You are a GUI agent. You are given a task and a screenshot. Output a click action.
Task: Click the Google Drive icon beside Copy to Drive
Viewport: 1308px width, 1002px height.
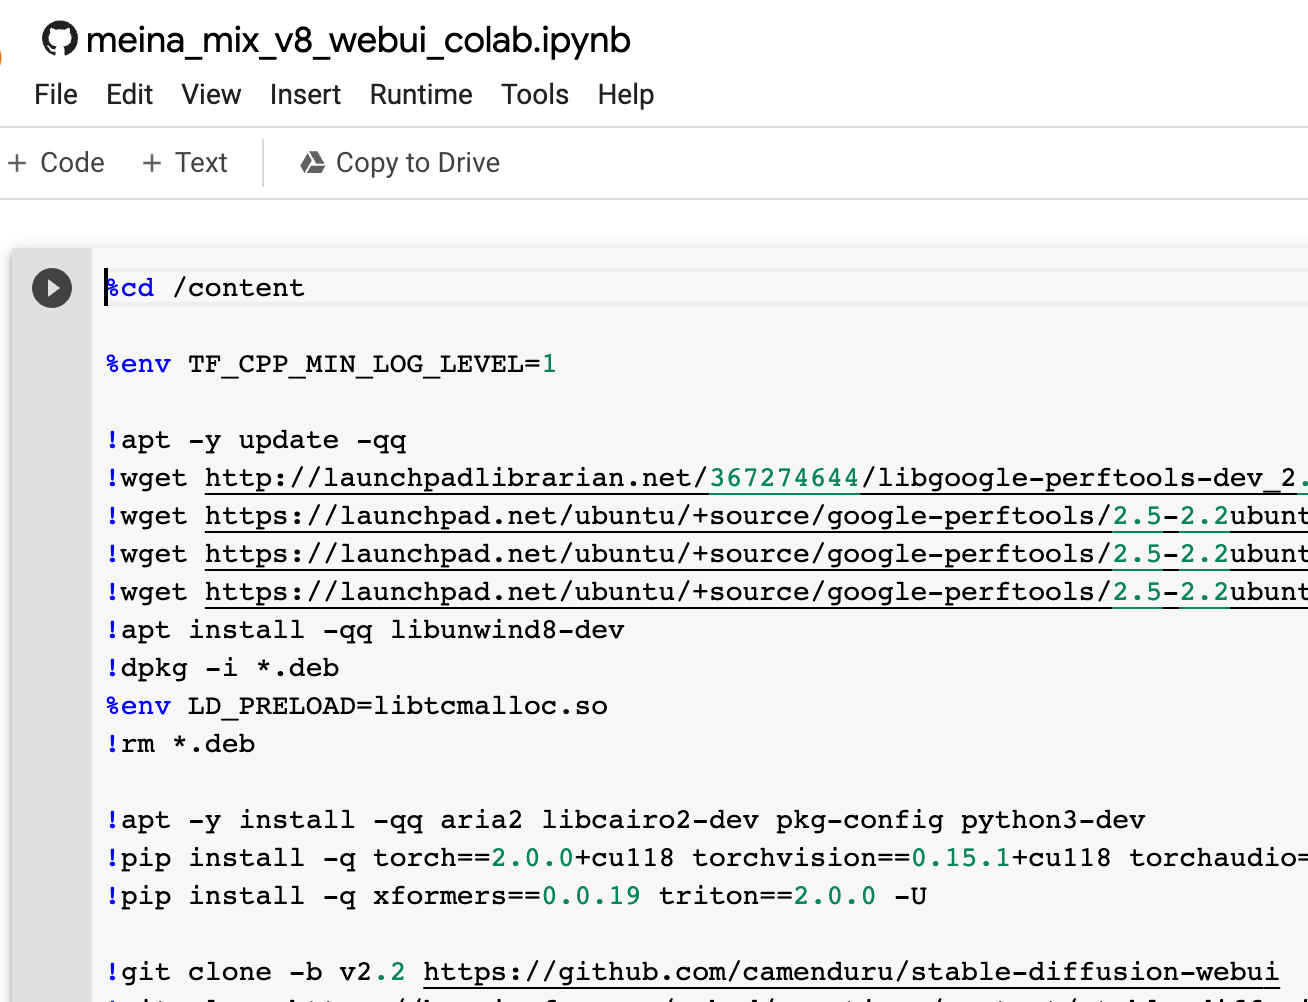pos(311,162)
